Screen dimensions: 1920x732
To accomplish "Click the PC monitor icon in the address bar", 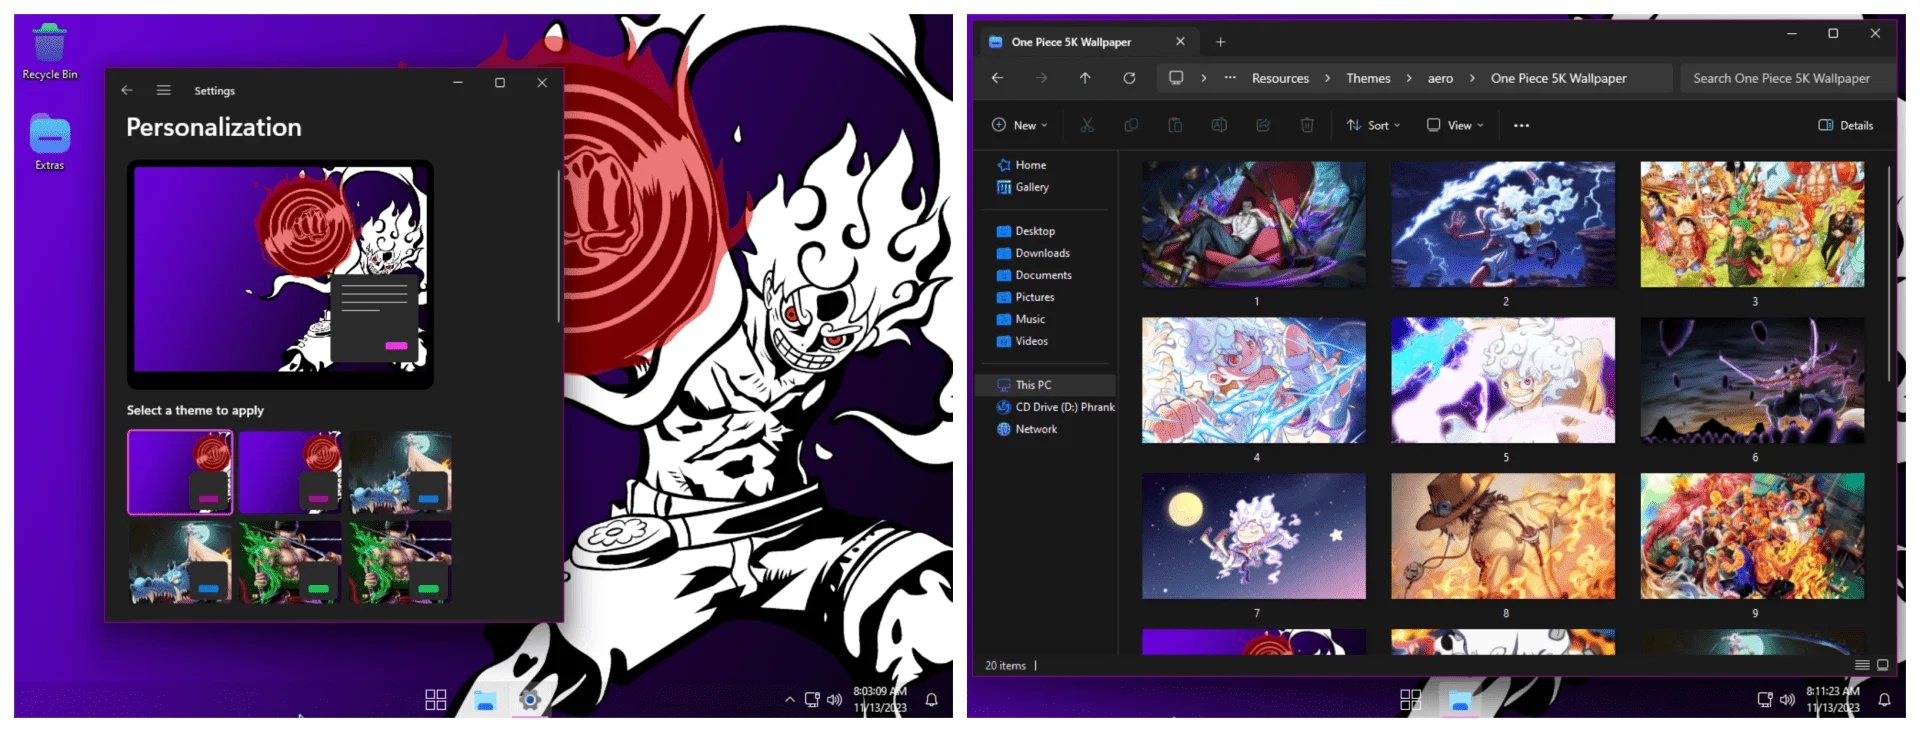I will point(1176,78).
